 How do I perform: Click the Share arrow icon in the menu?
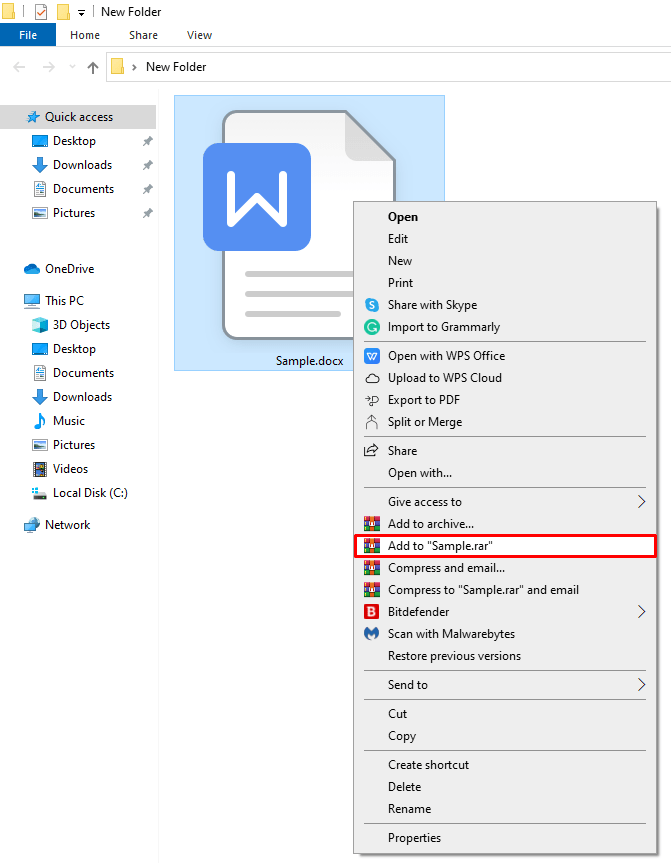point(372,450)
